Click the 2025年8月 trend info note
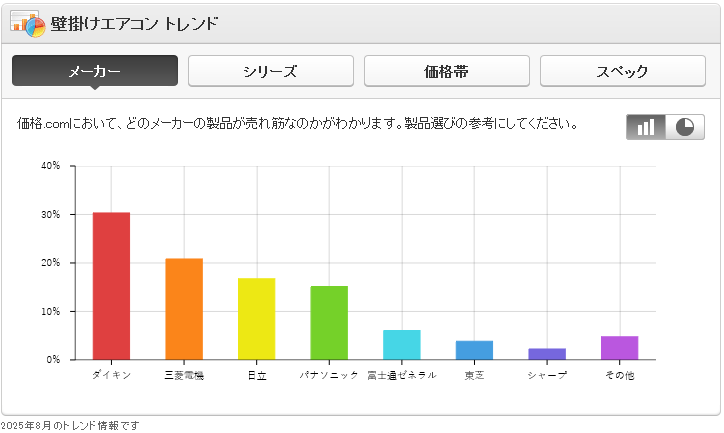The height and width of the screenshot is (433, 724). 70,425
